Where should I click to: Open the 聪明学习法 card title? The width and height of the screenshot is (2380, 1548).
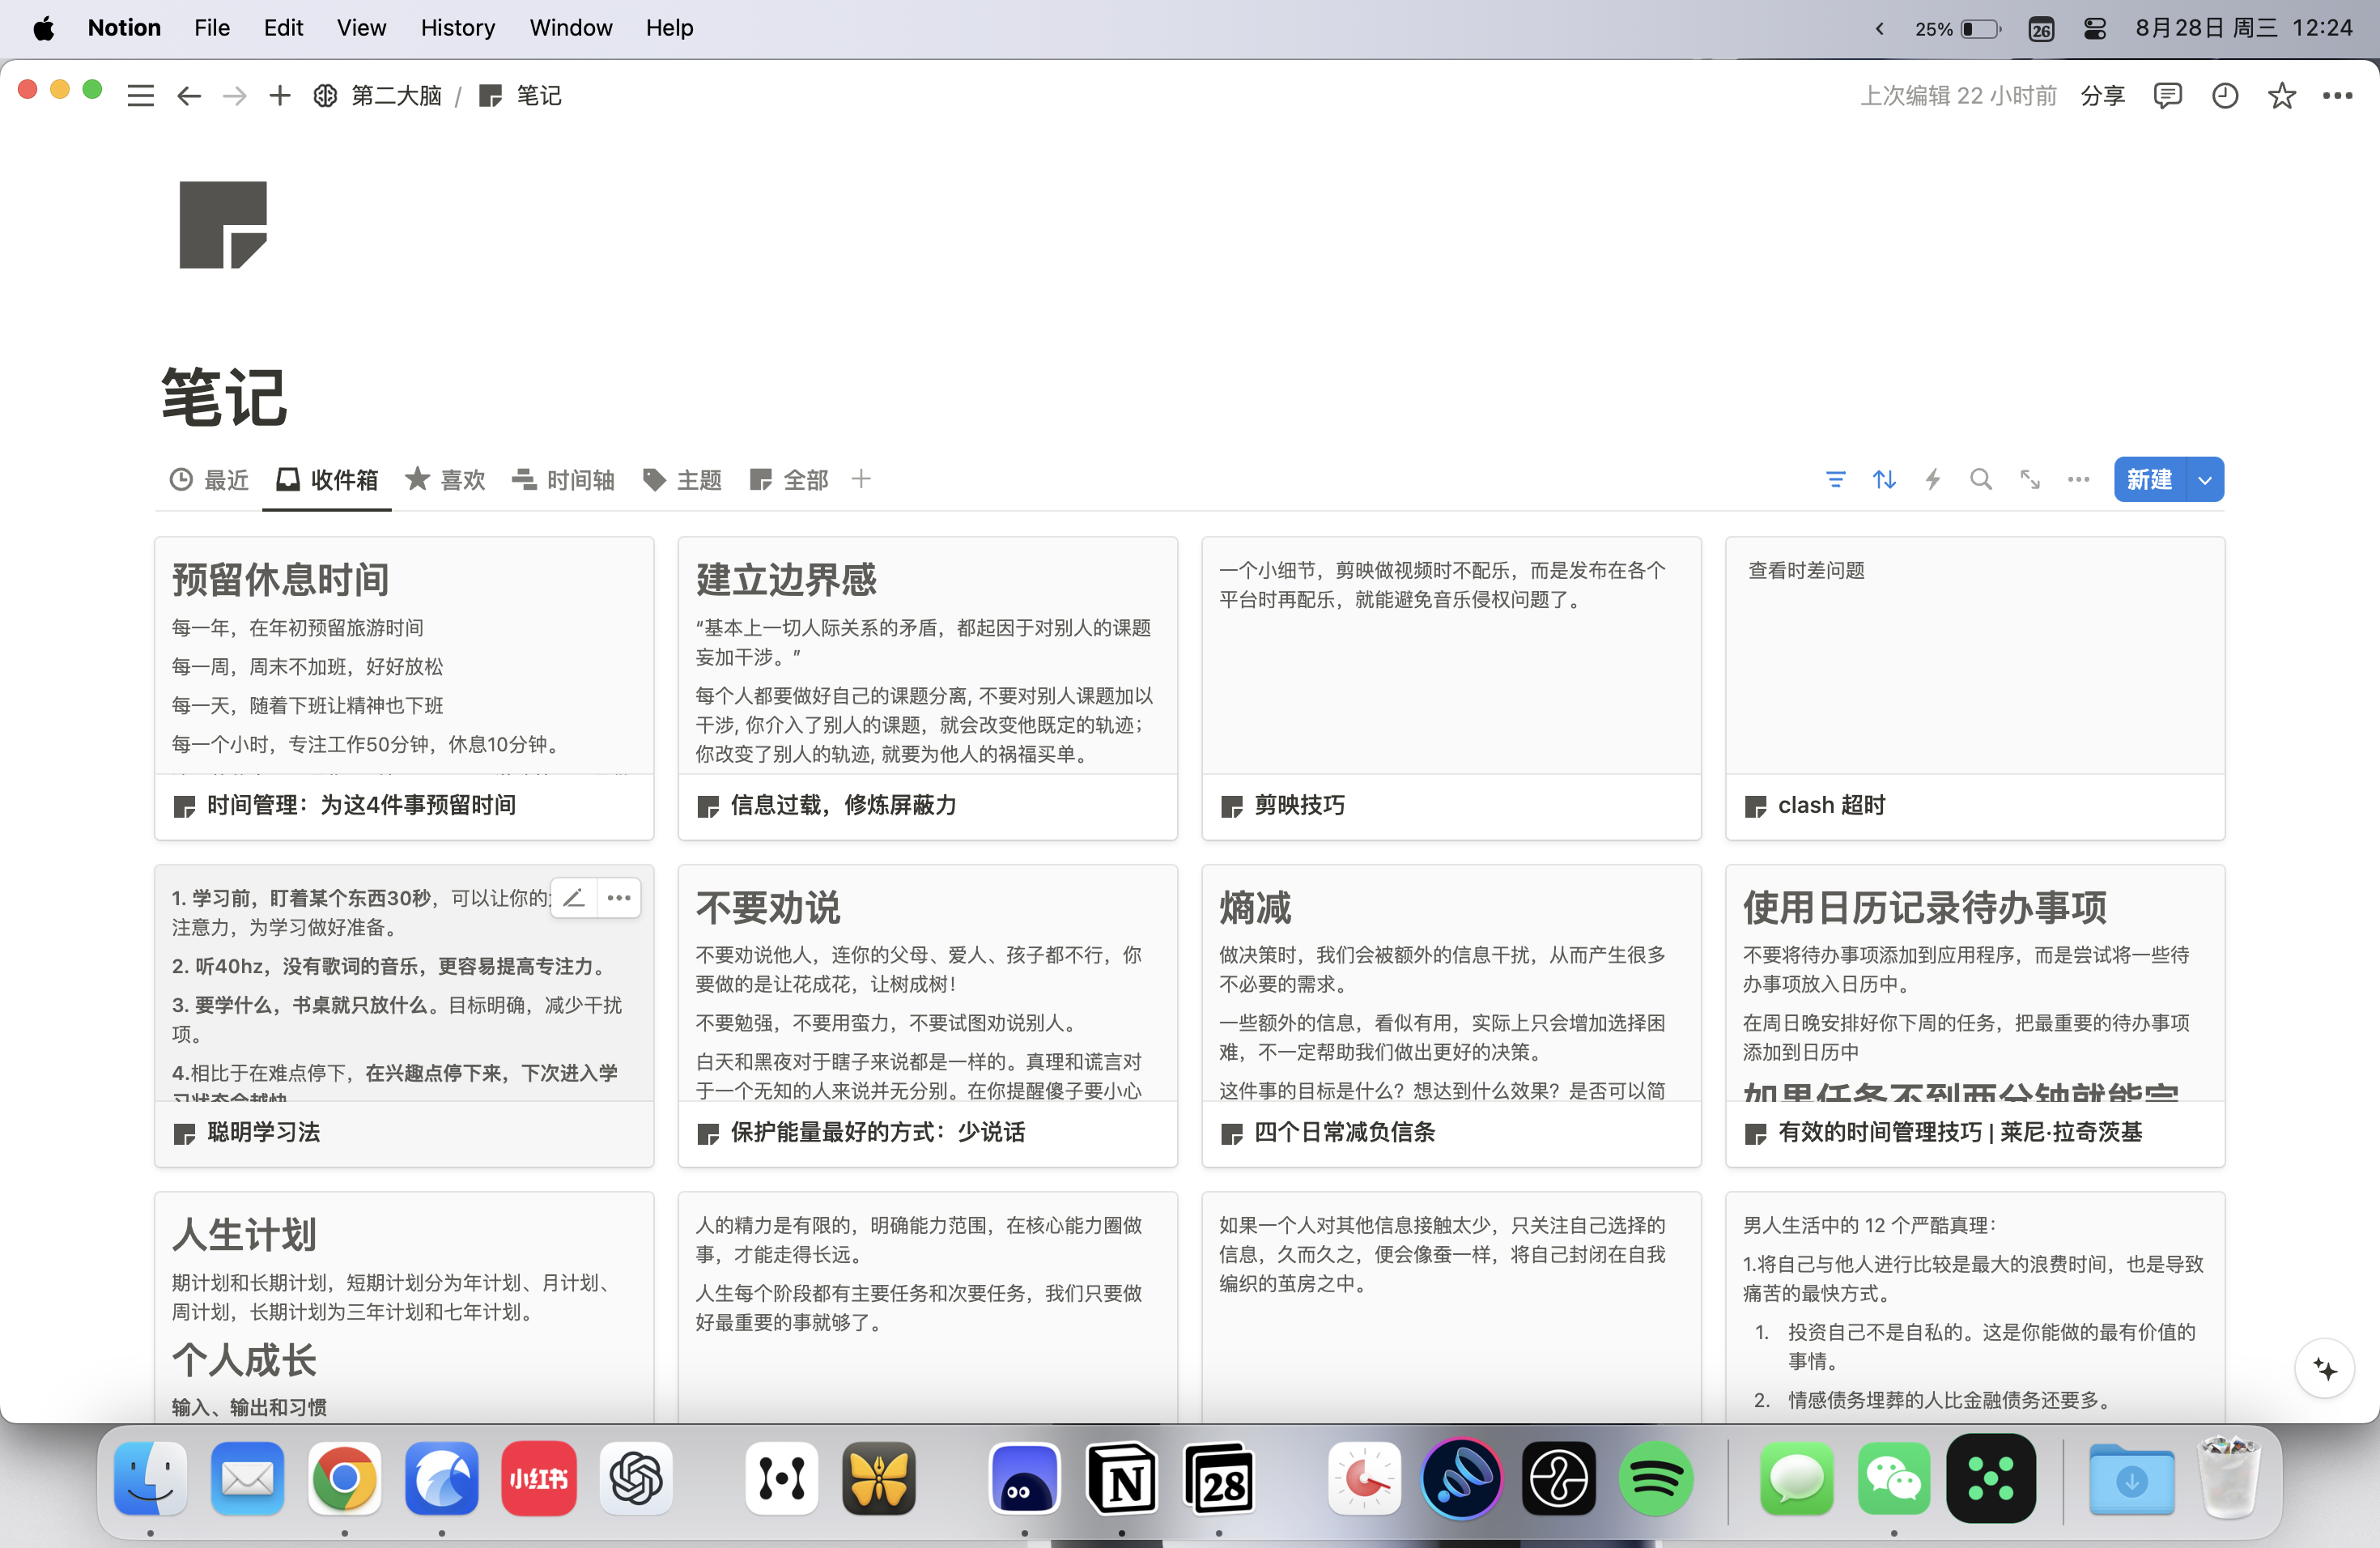[264, 1132]
